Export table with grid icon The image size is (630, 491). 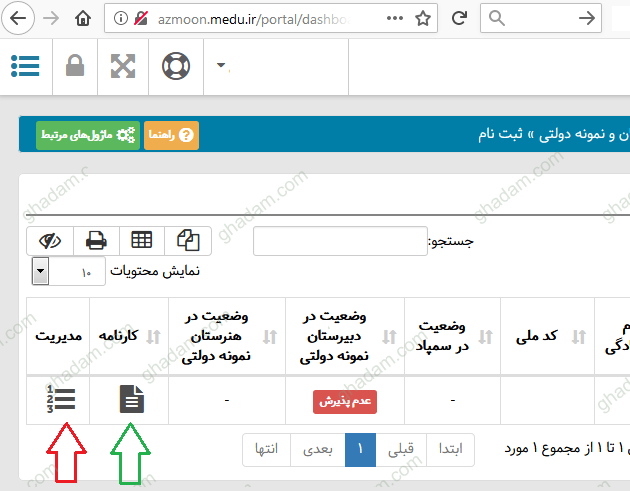click(x=142, y=241)
